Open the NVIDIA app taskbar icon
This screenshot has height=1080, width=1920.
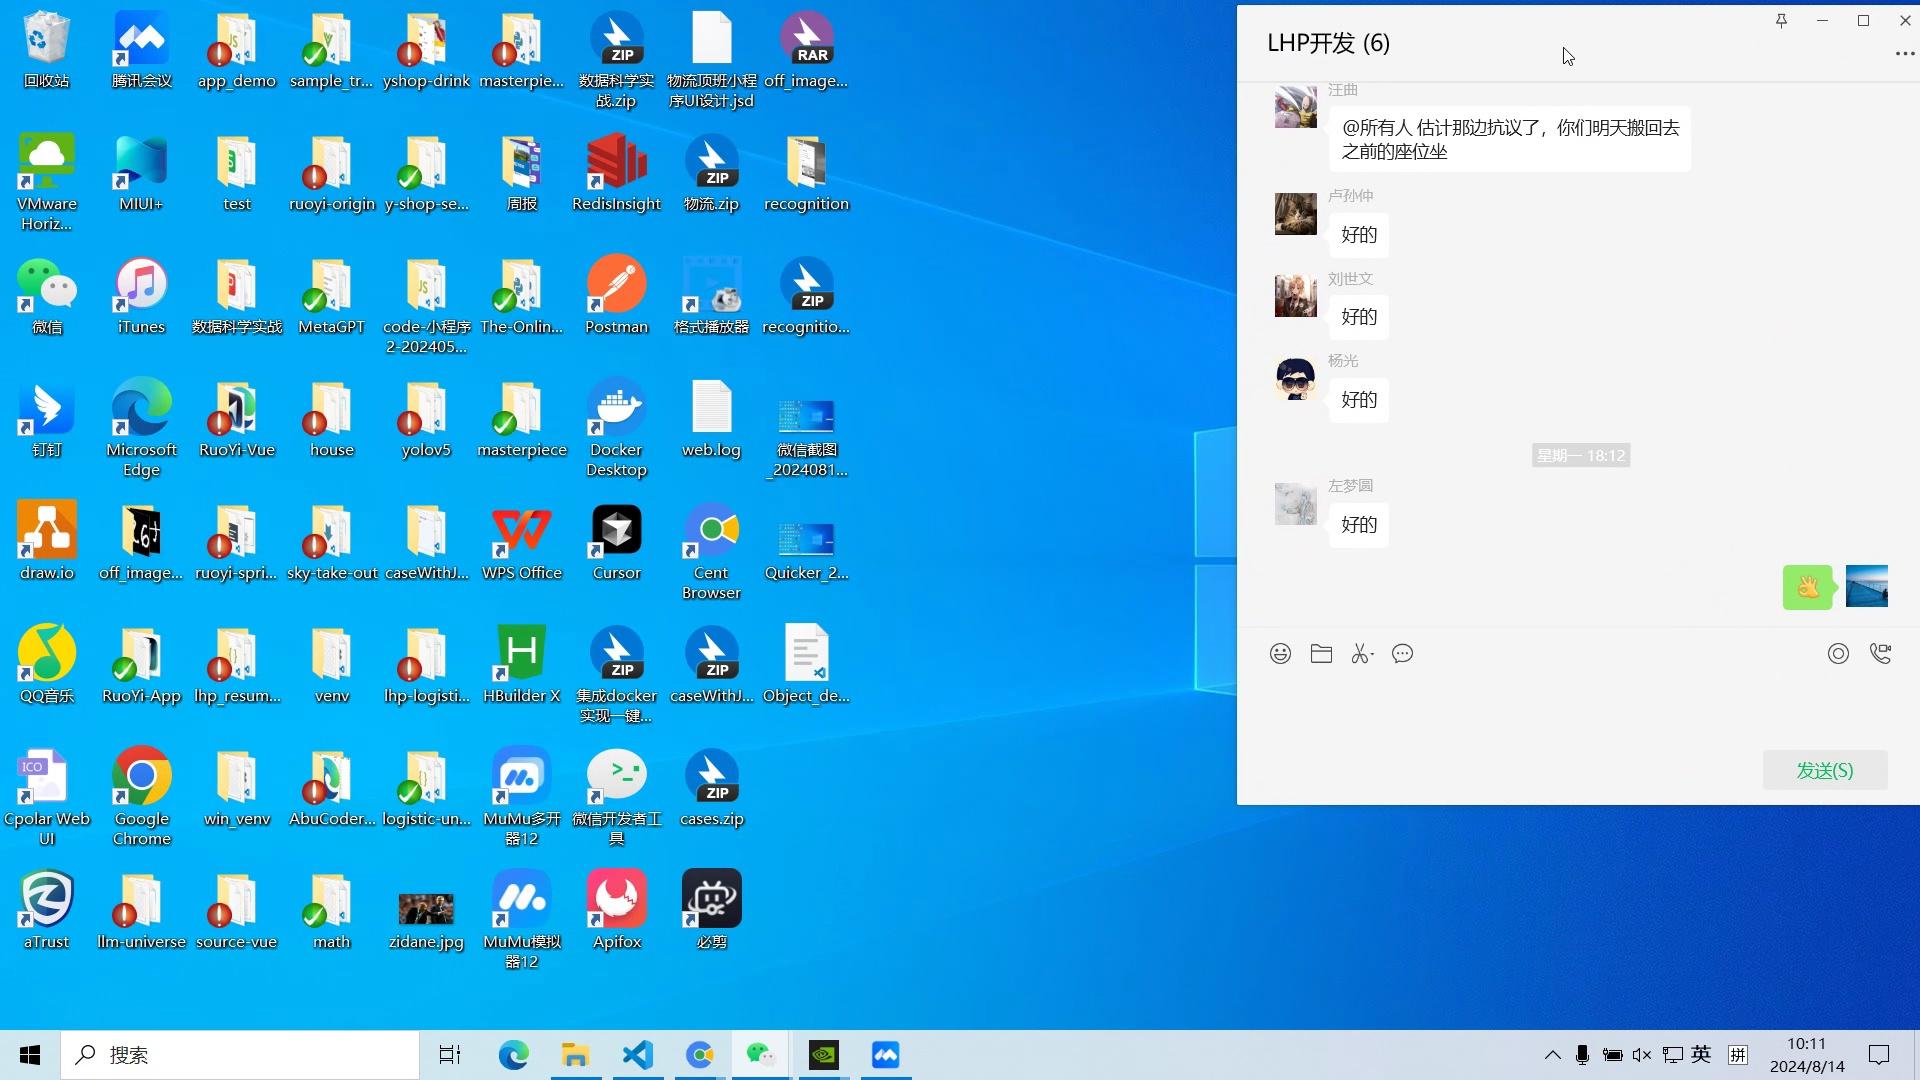point(824,1055)
